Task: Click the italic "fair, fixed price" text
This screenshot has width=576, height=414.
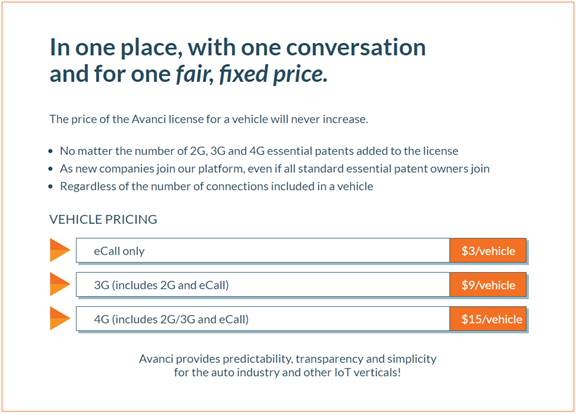Action: coord(251,74)
